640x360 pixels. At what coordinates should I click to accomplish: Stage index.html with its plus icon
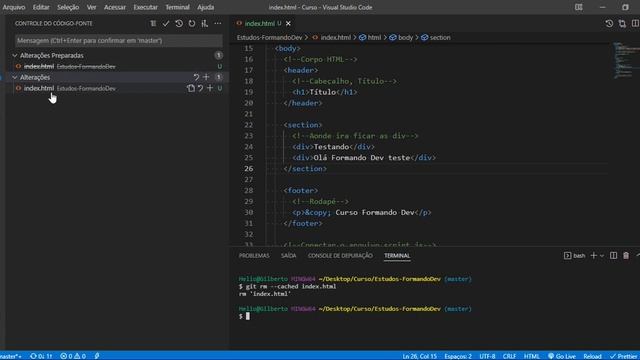point(210,88)
